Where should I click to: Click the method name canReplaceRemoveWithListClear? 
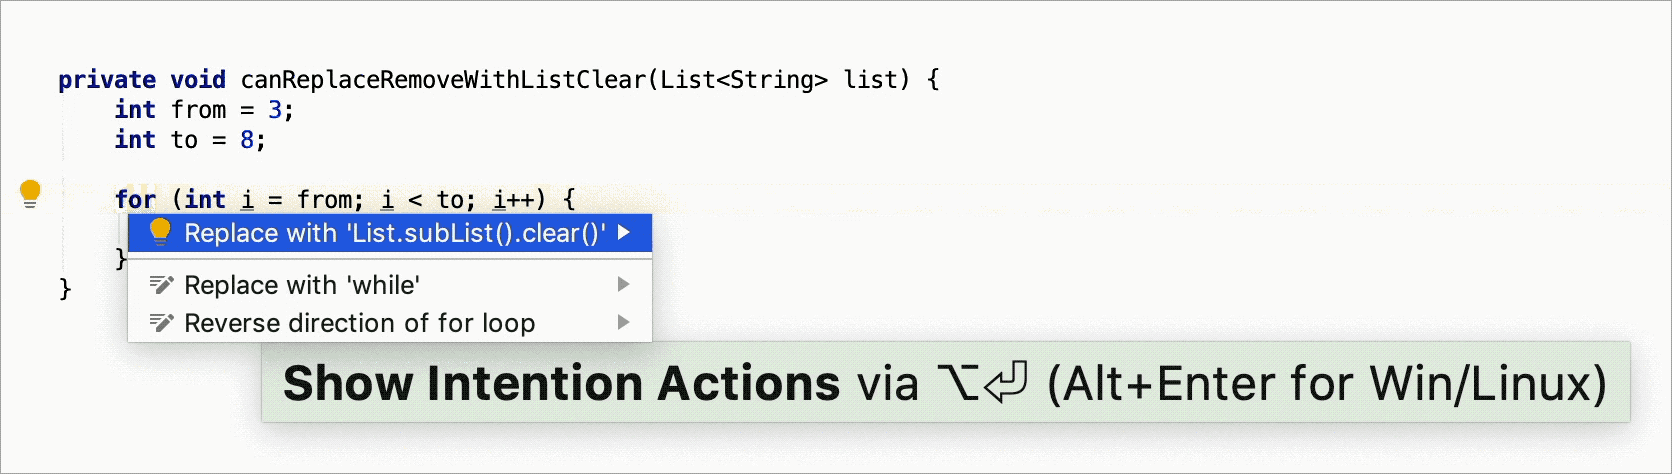click(443, 80)
